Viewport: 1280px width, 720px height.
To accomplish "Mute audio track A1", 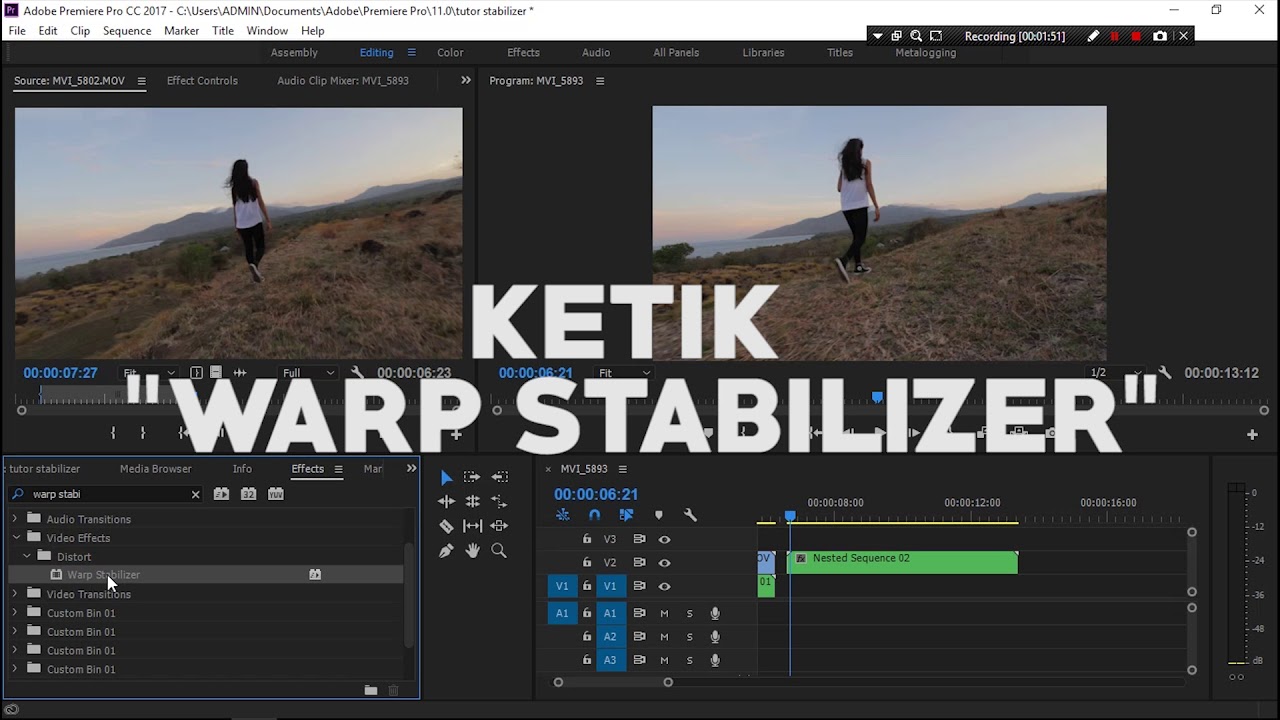I will pos(664,613).
